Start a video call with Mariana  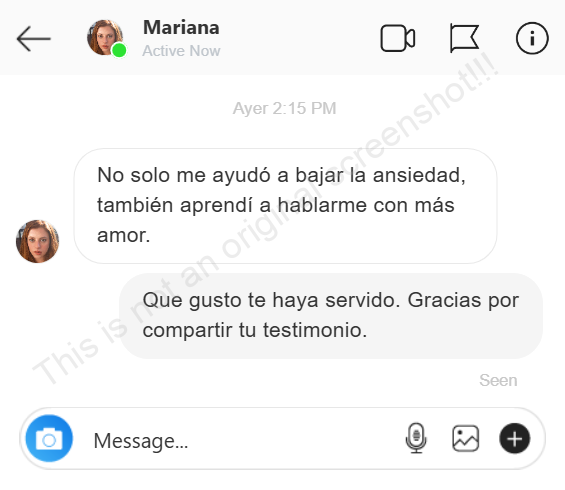[398, 38]
